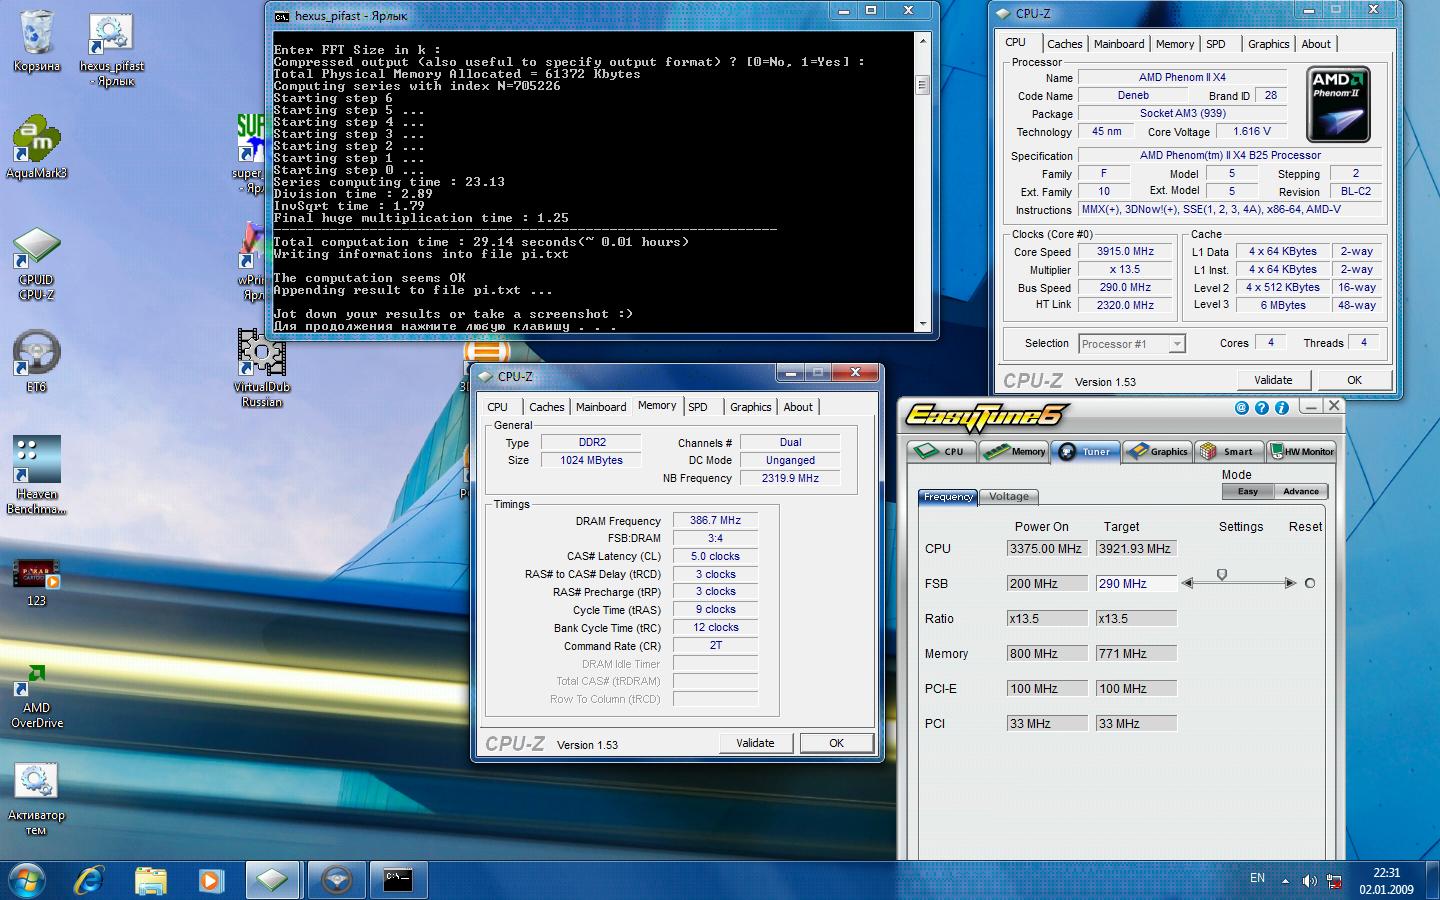Open the Windows Start orb
1440x900 pixels.
[27, 880]
